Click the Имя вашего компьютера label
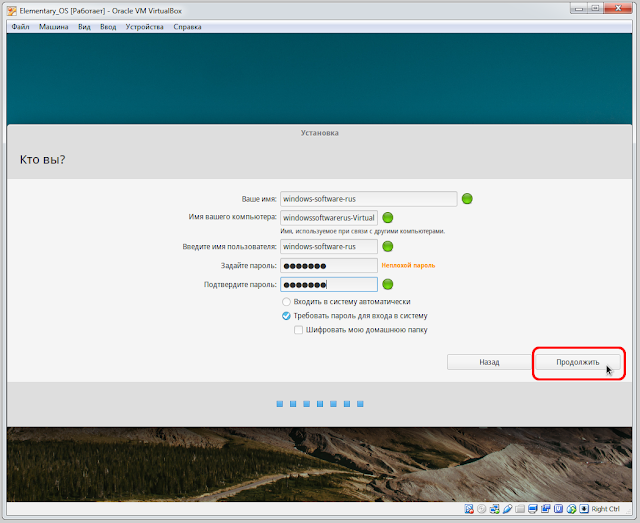Screen dimensions: 640x523 click(232, 217)
